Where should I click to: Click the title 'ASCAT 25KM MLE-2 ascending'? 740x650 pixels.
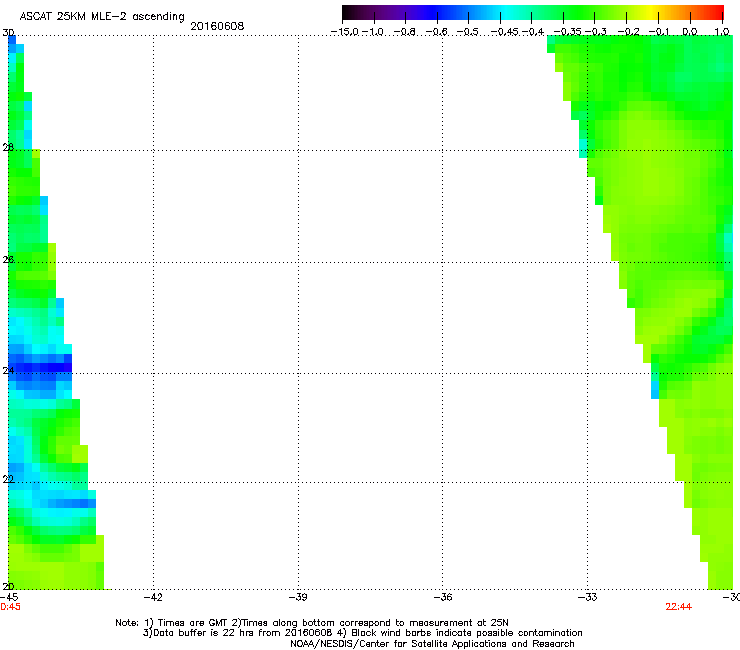coord(102,16)
